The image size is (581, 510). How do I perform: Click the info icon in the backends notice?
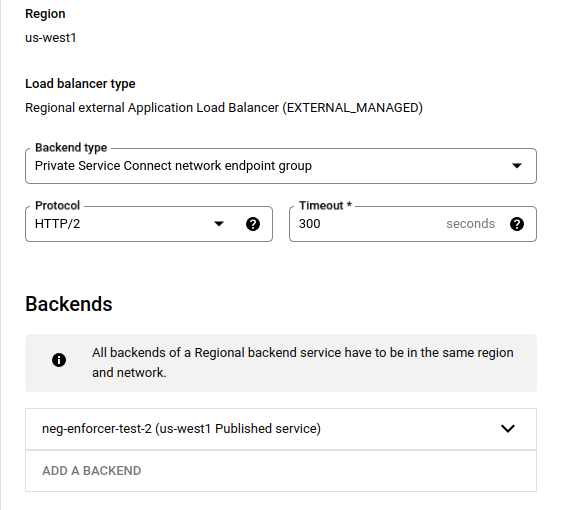point(59,360)
